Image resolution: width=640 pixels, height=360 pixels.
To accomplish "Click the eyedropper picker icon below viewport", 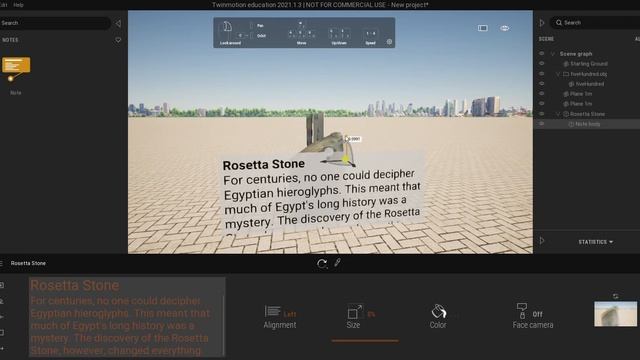I will (x=337, y=262).
